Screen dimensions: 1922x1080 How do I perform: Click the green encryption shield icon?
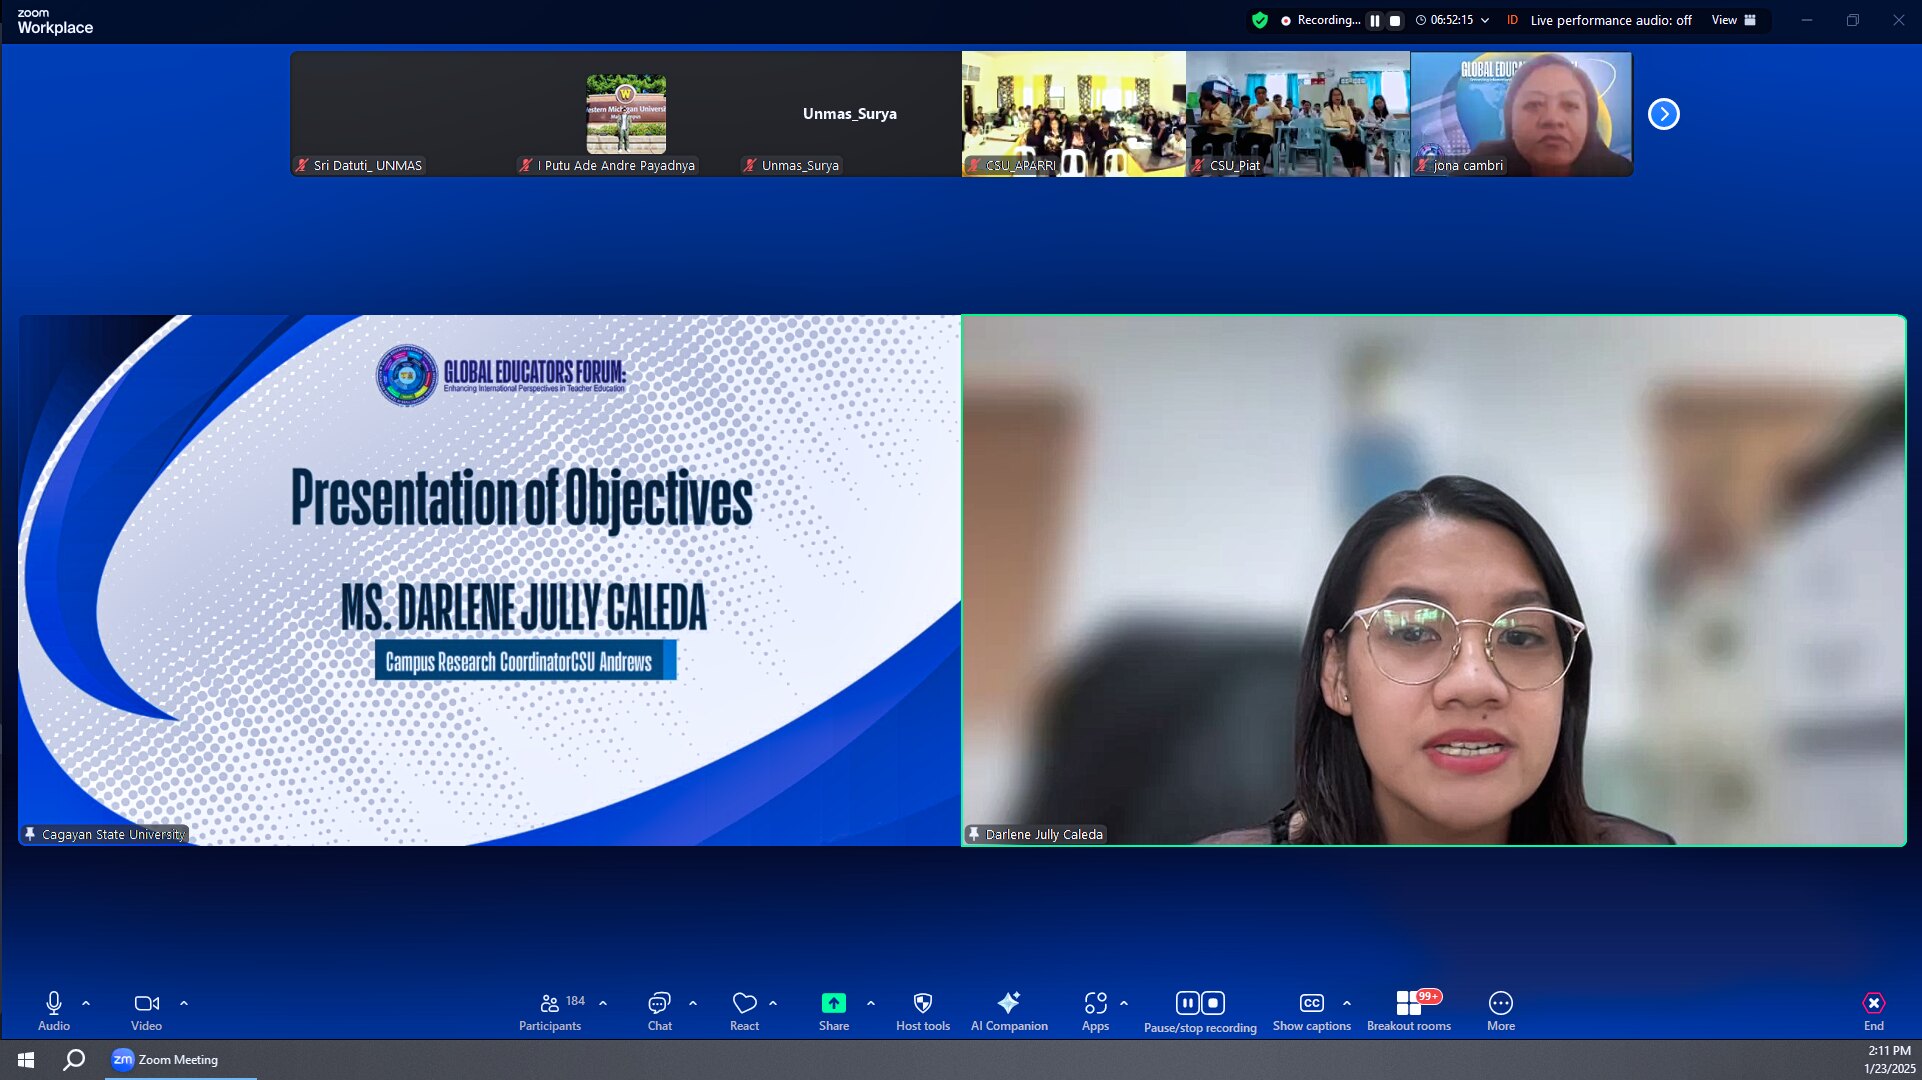pos(1260,20)
